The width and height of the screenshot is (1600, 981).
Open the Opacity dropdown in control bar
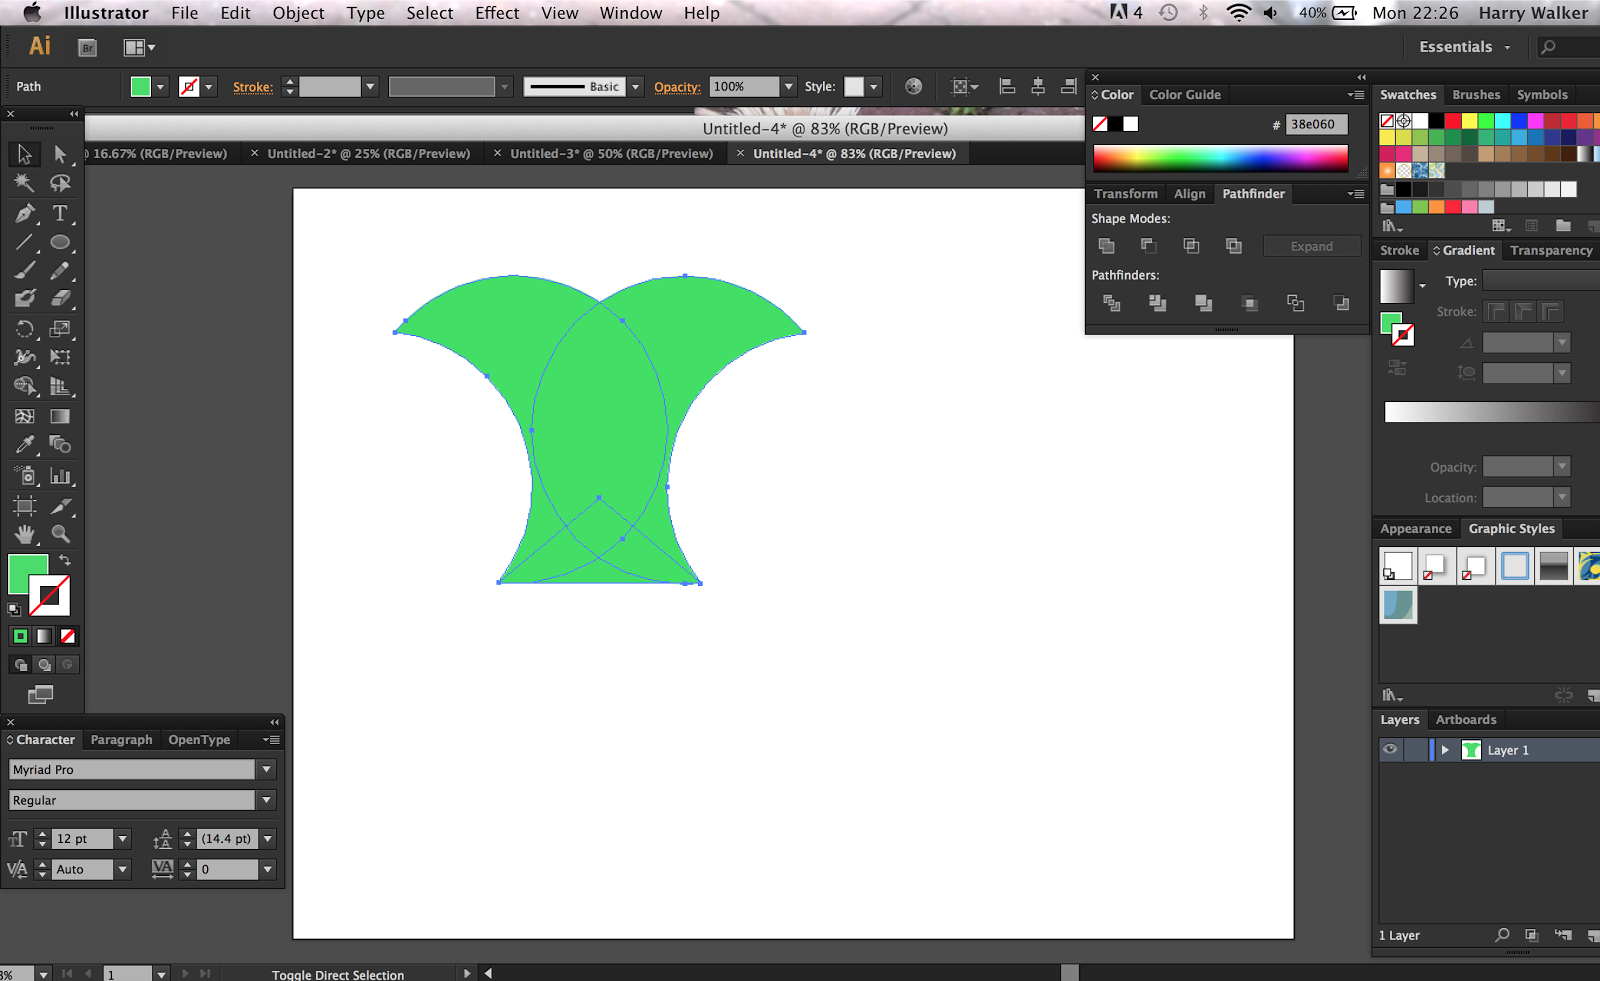point(789,86)
